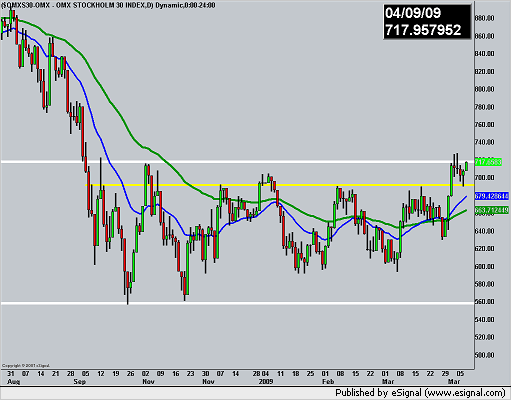This screenshot has width=511, height=400.
Task: Select the green 663.712449 moving average label
Action: pyautogui.click(x=492, y=210)
